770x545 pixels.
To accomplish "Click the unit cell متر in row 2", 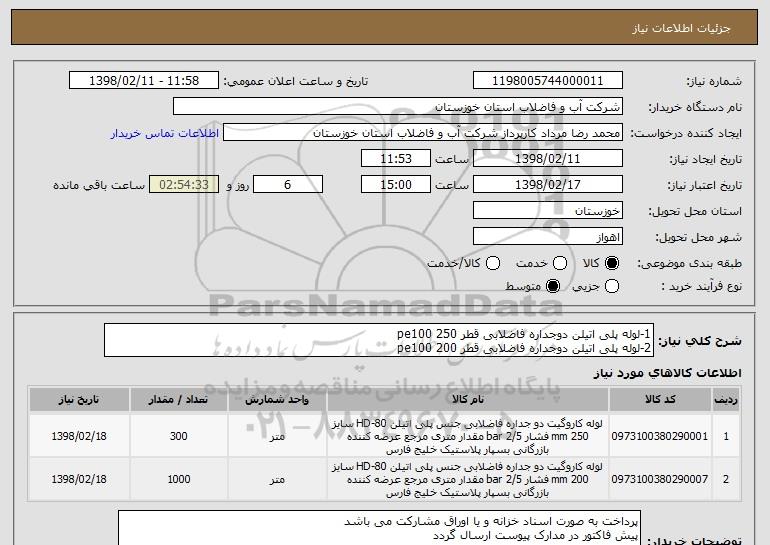I will 277,479.
